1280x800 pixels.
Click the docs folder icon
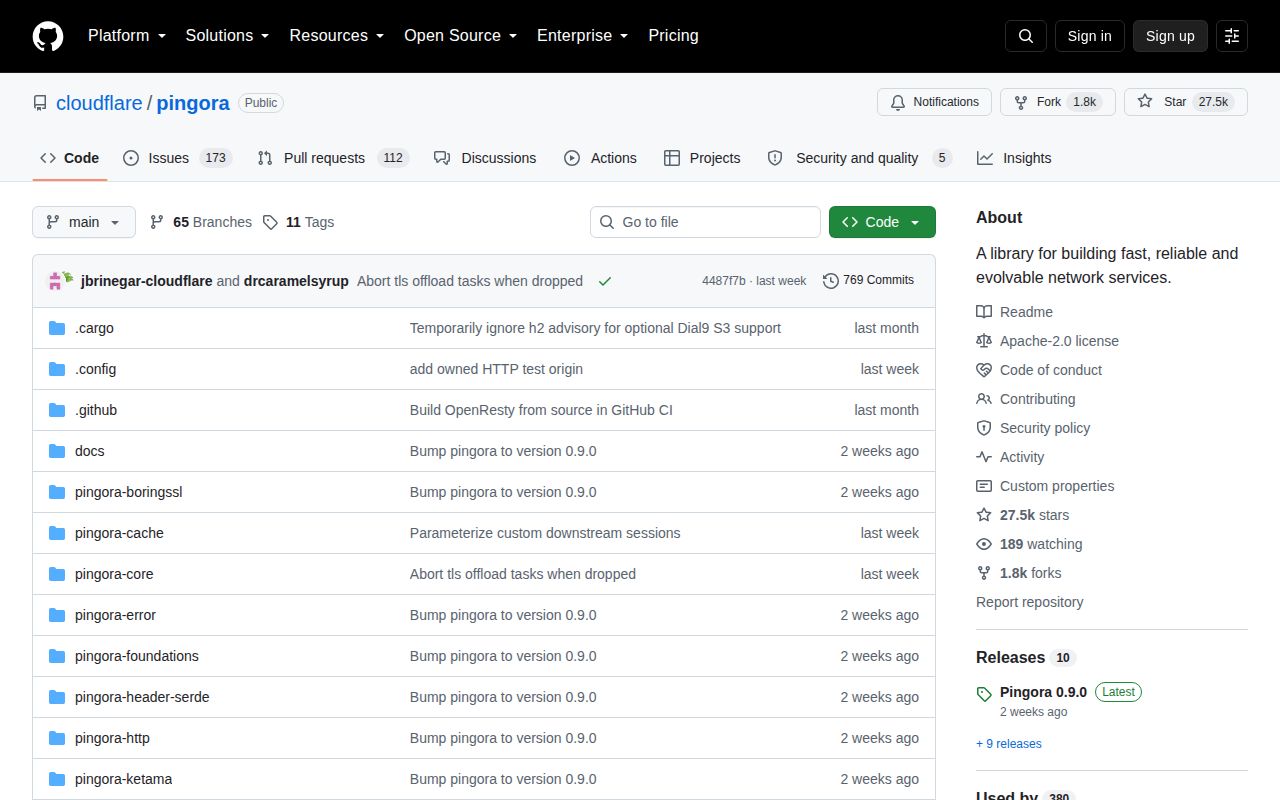[57, 451]
